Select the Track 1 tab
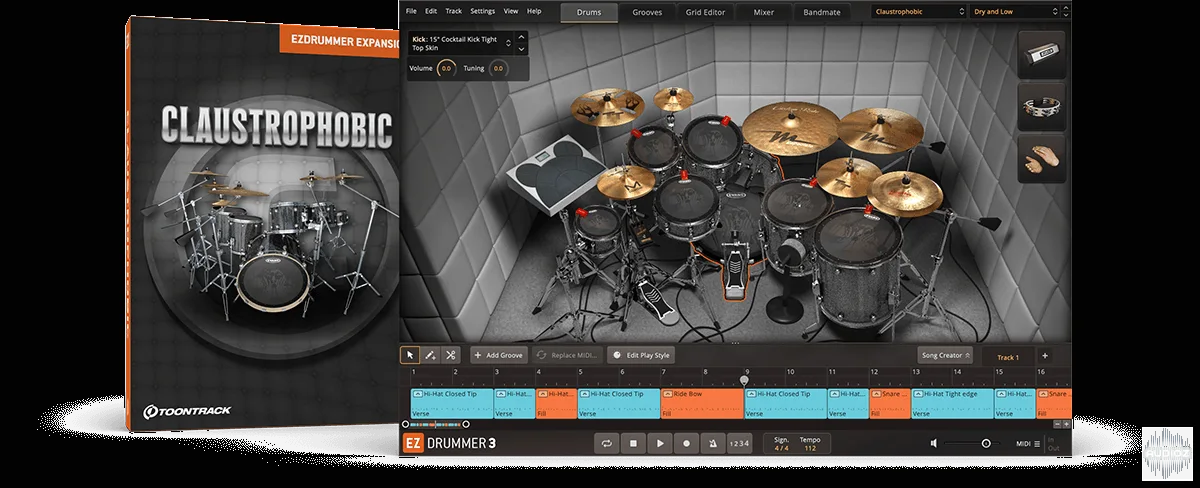This screenshot has height=488, width=1200. point(1008,356)
